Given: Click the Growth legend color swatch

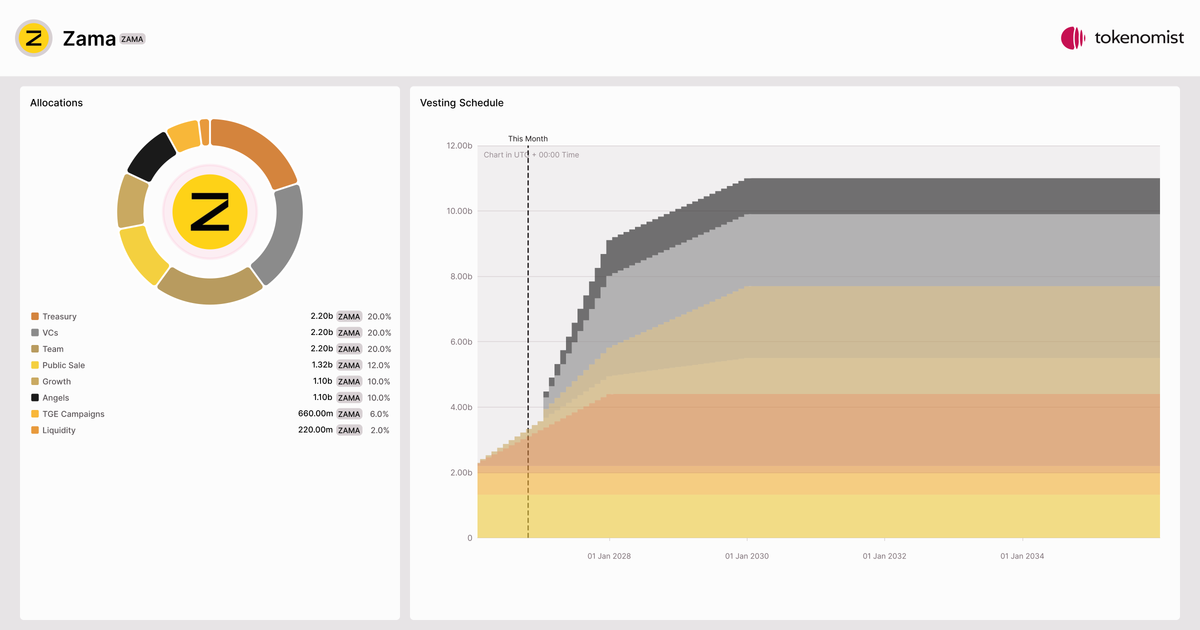Looking at the screenshot, I should pos(35,381).
